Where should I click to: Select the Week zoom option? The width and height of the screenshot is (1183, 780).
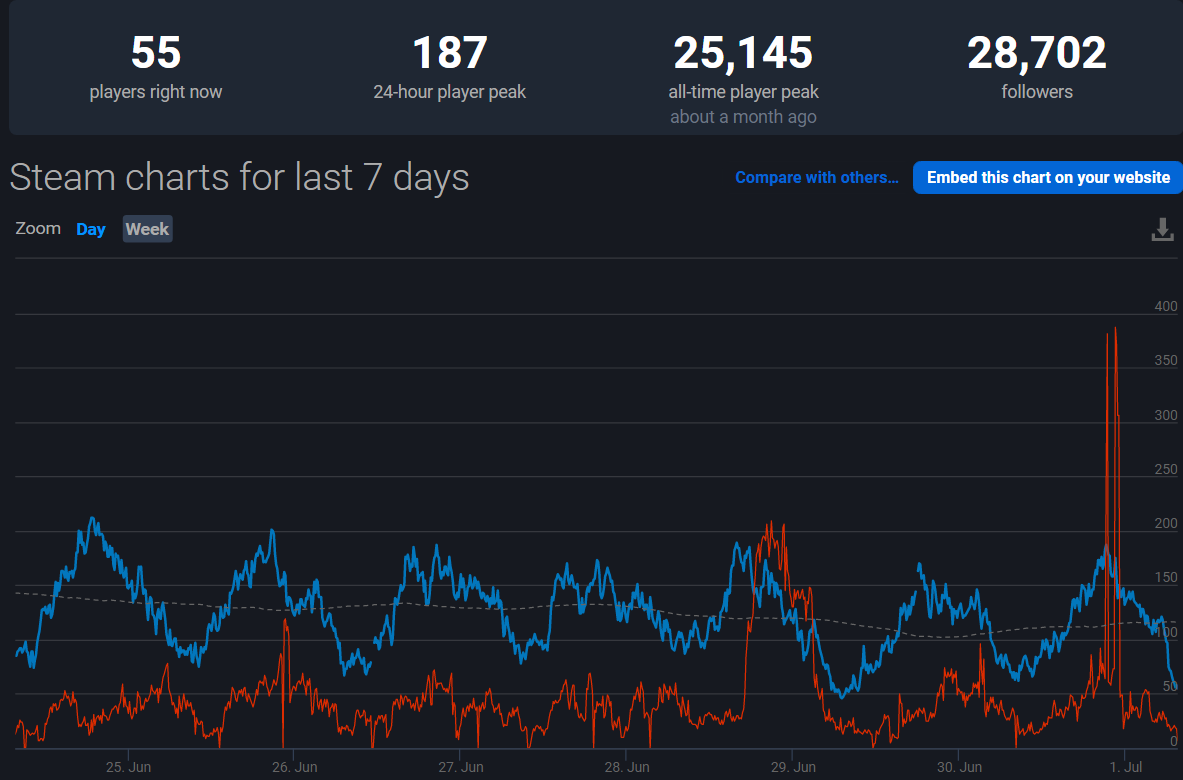pos(147,229)
